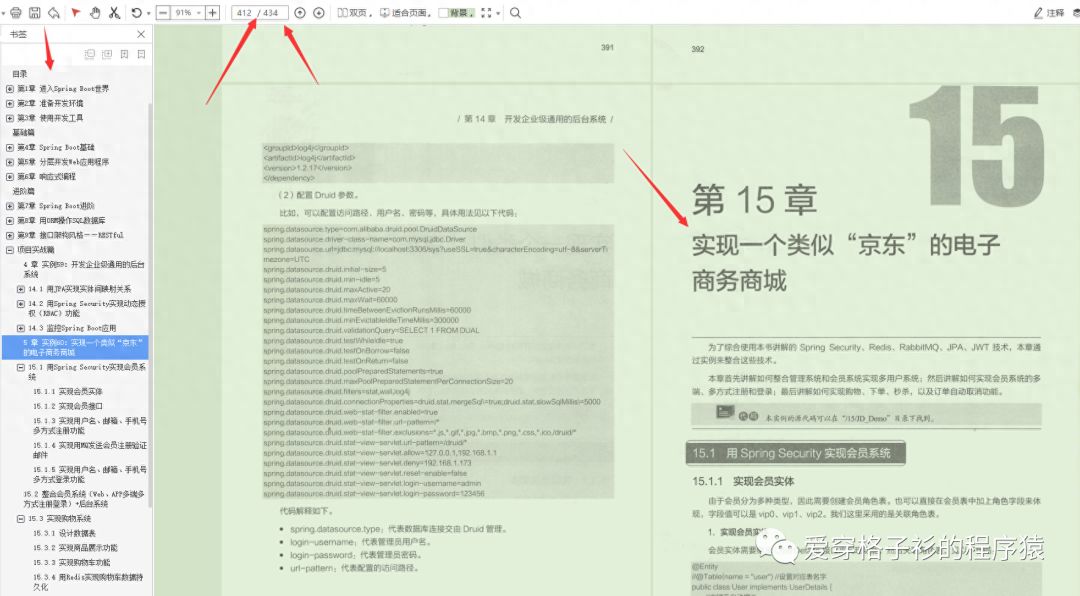Expand 第2章 准备开发环境

click(10, 103)
